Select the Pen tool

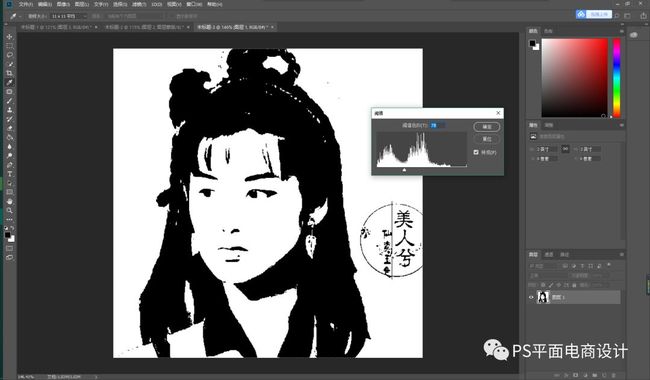pyautogui.click(x=9, y=165)
